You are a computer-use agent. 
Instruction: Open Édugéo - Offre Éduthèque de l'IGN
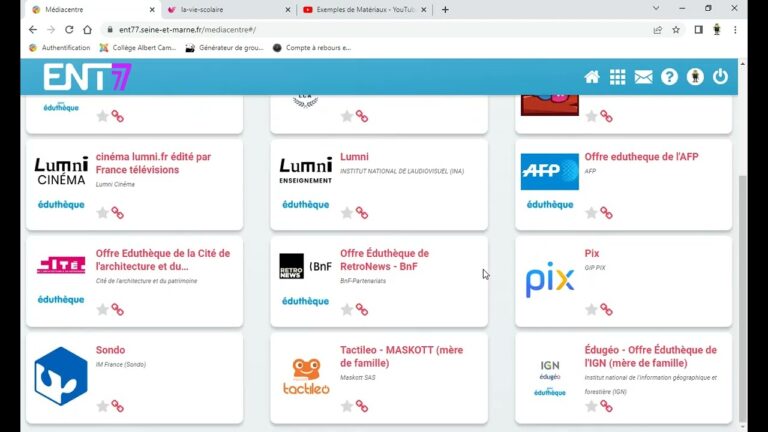pyautogui.click(x=650, y=356)
